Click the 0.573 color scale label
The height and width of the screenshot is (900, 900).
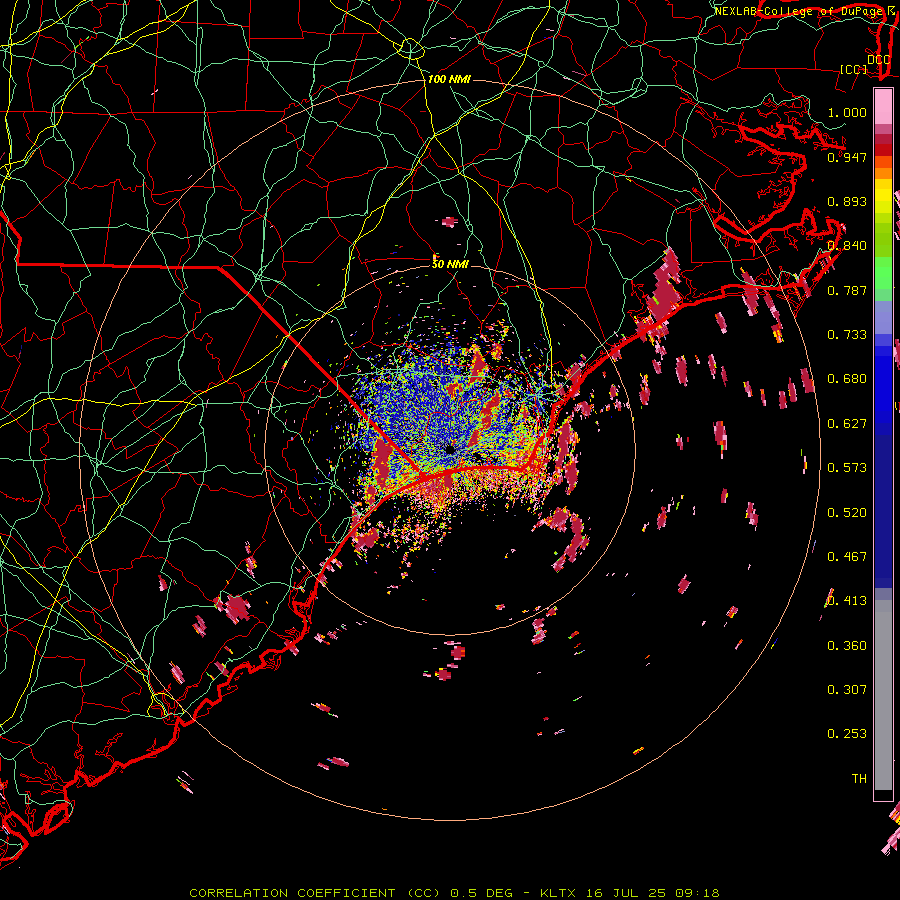(x=847, y=467)
